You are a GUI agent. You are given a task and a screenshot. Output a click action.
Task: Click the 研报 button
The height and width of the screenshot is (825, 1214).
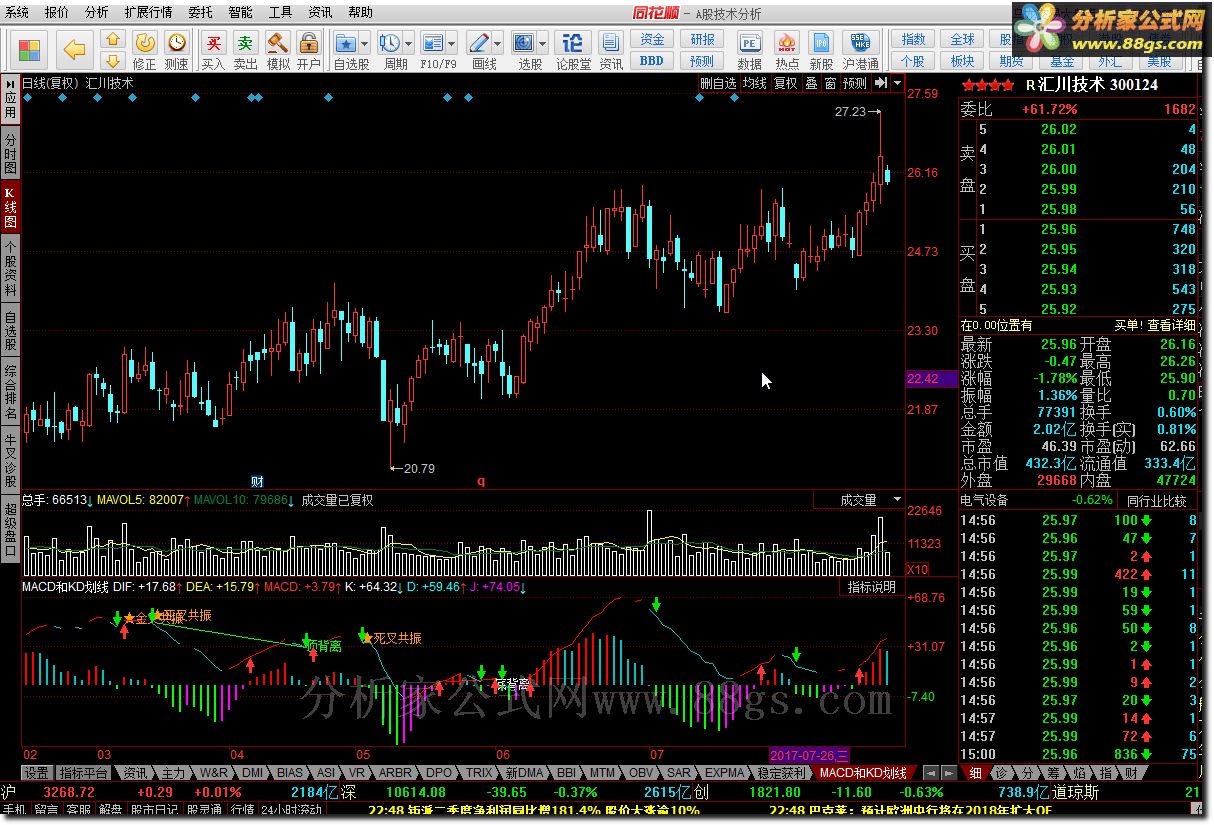pyautogui.click(x=702, y=39)
